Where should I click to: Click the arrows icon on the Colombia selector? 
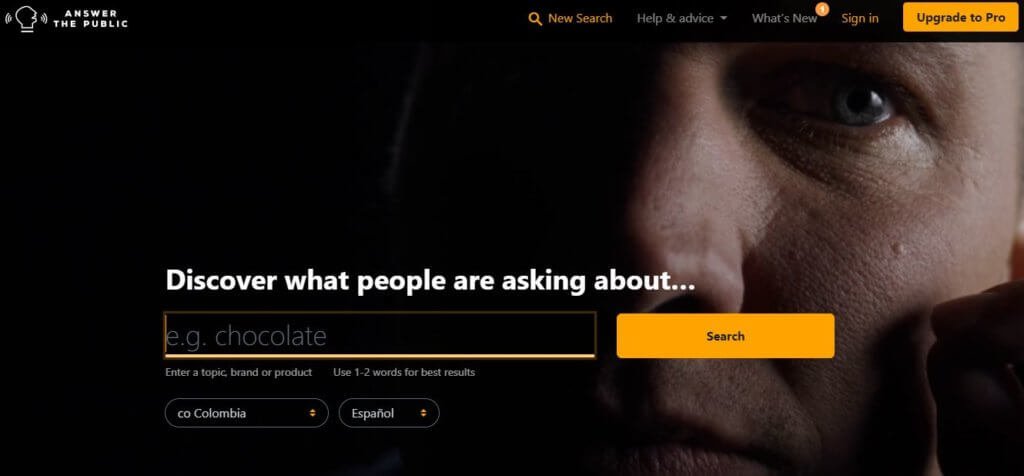313,413
